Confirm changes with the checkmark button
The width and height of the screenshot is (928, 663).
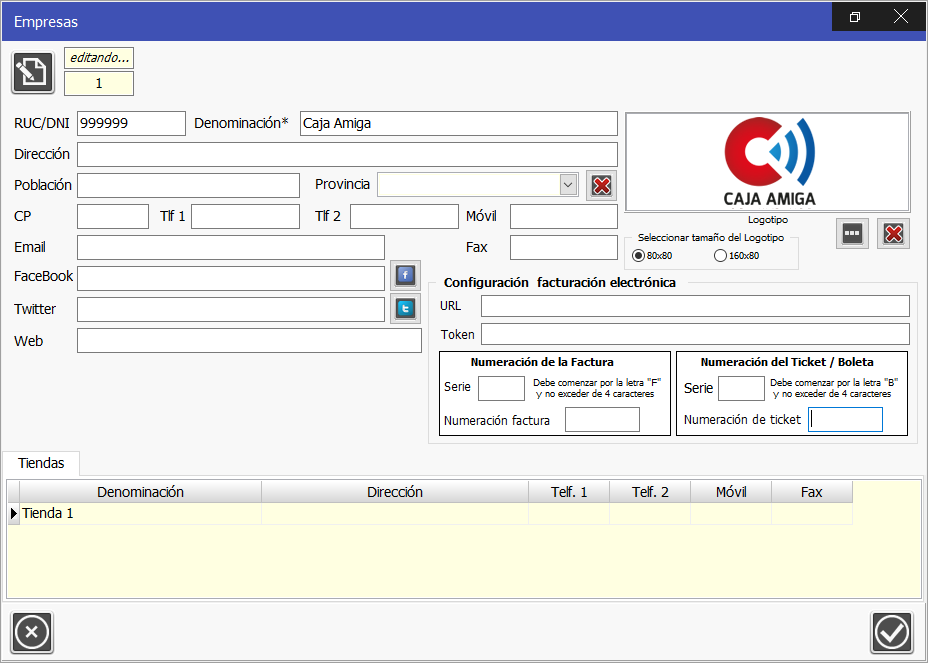[x=891, y=632]
